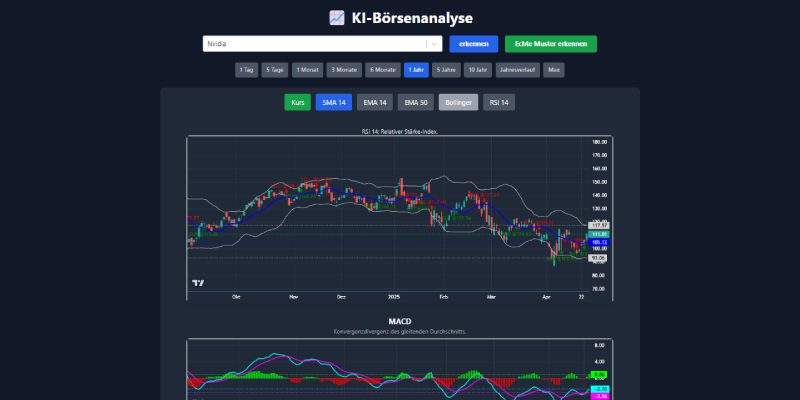800x400 pixels.
Task: Open the Jahresverlauf view
Action: tap(517, 70)
